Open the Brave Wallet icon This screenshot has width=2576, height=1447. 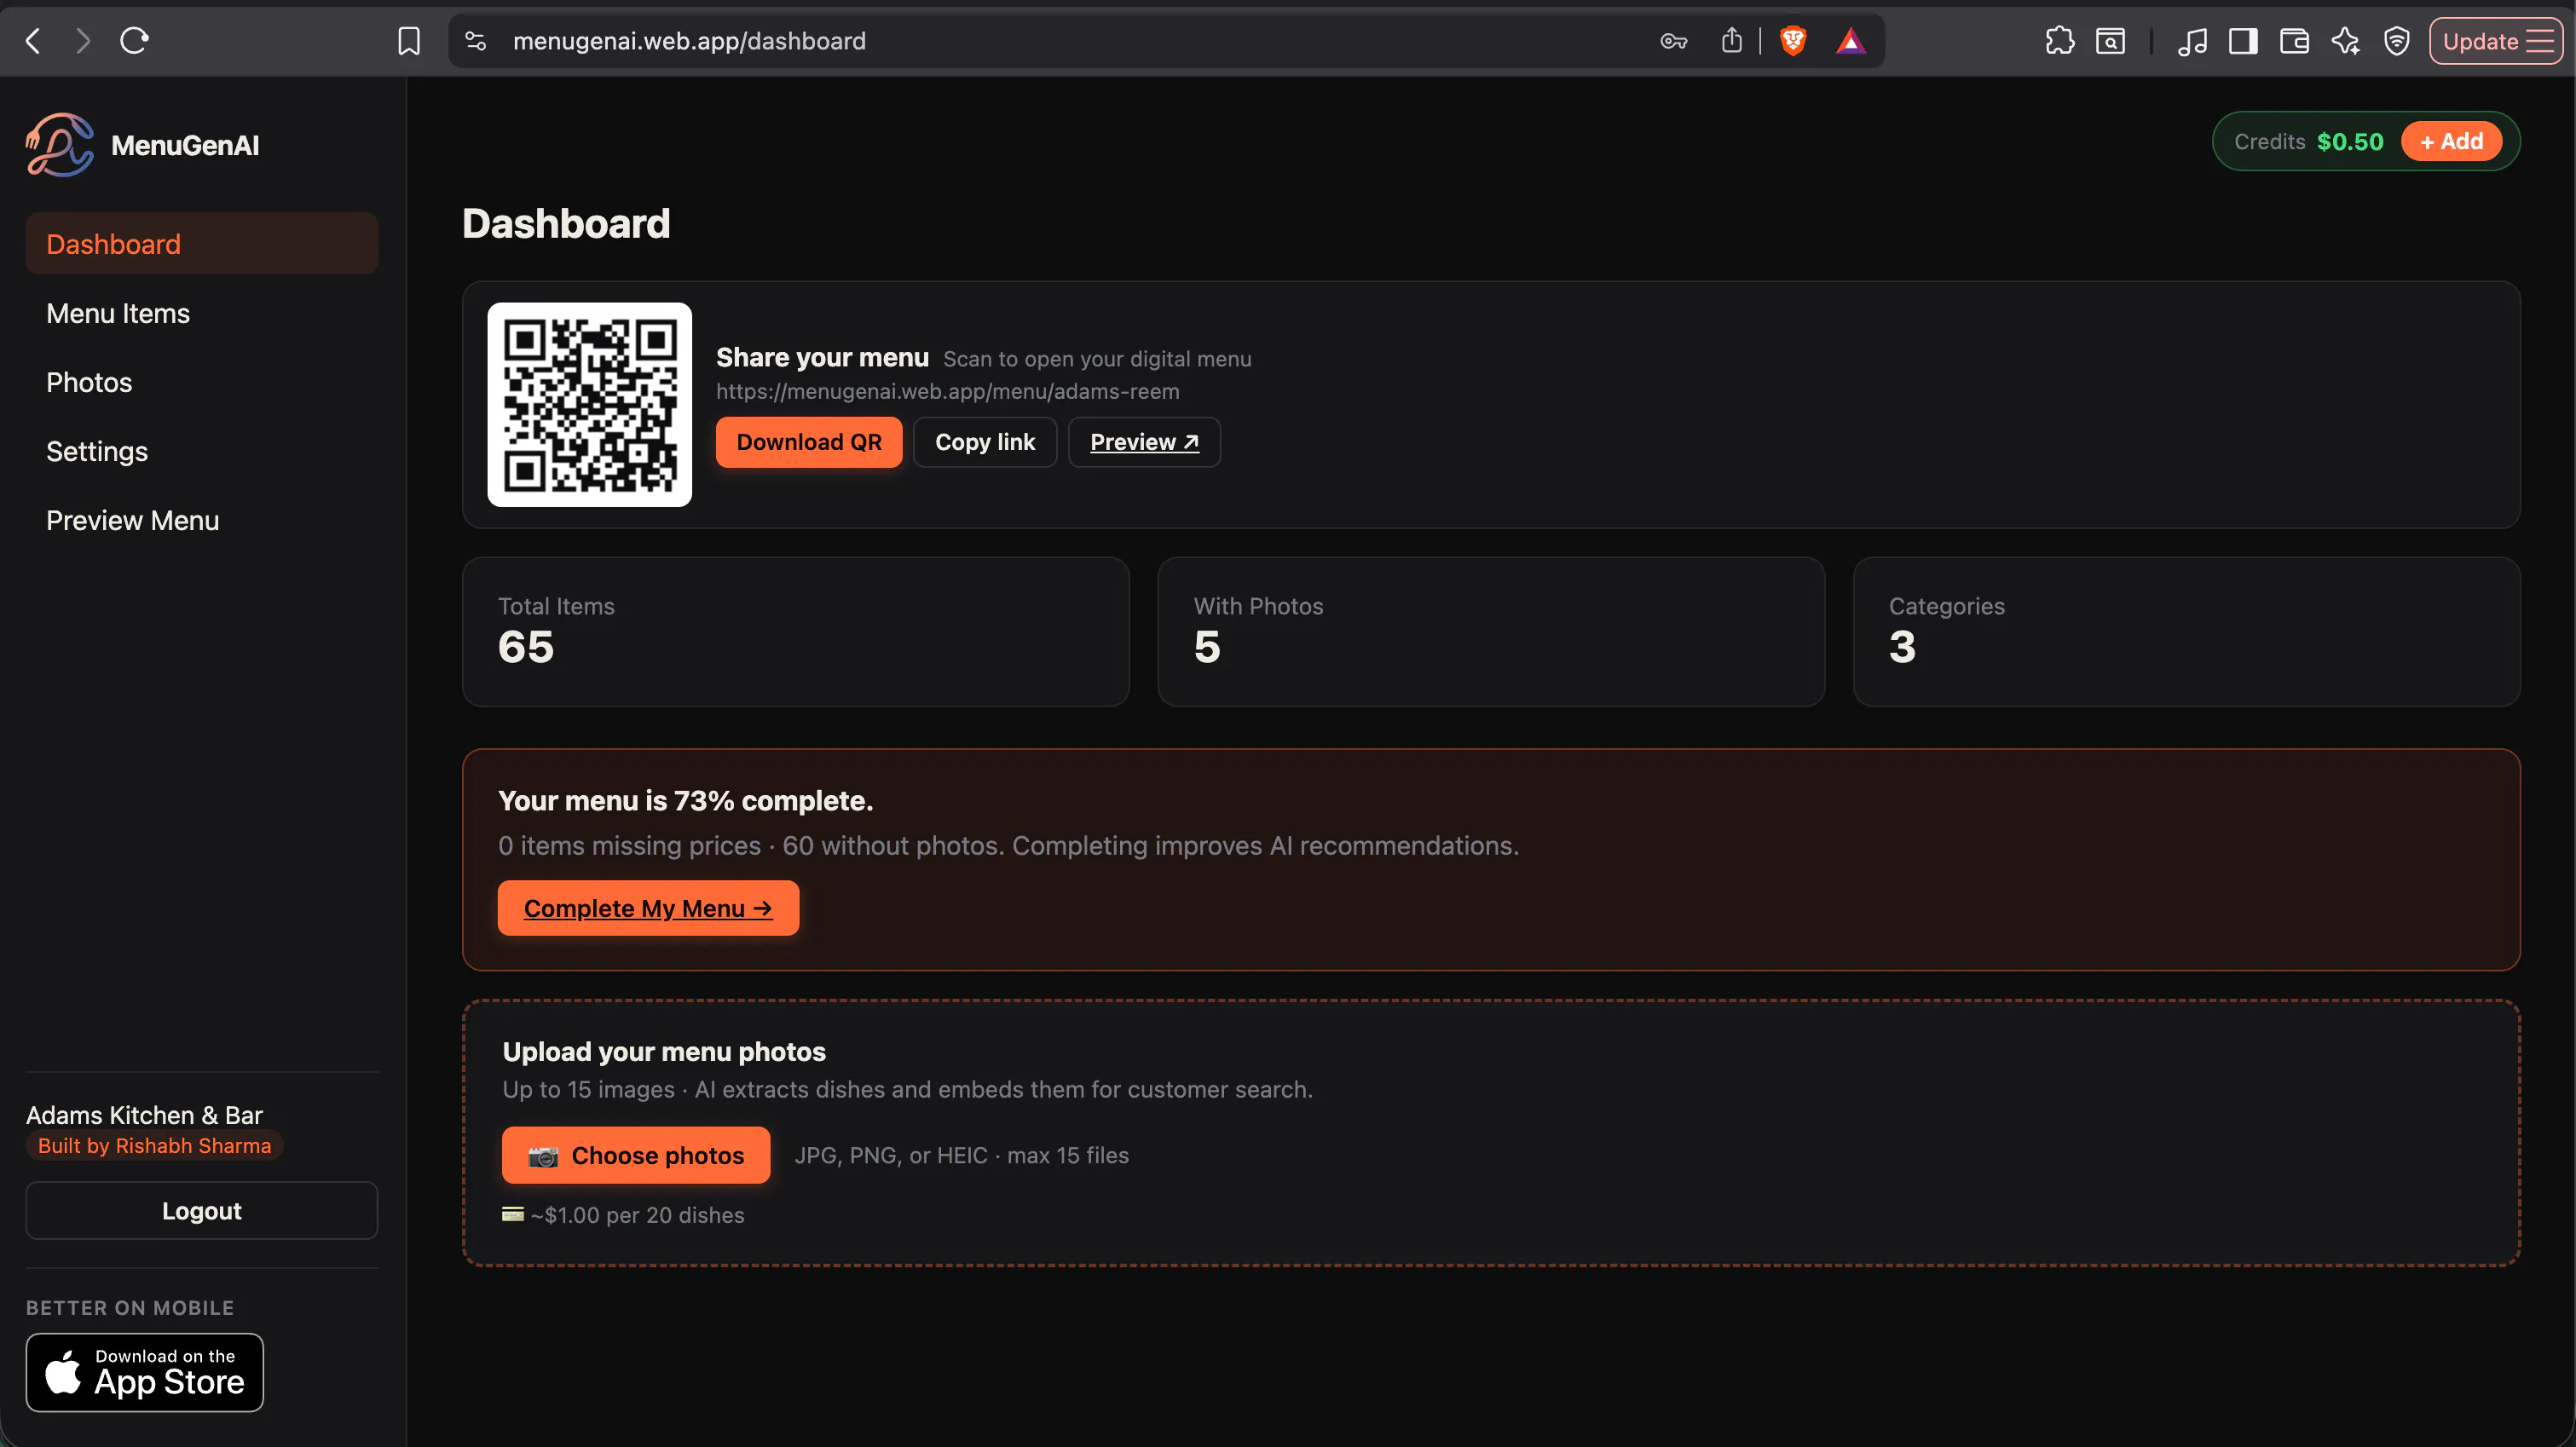[x=2294, y=41]
